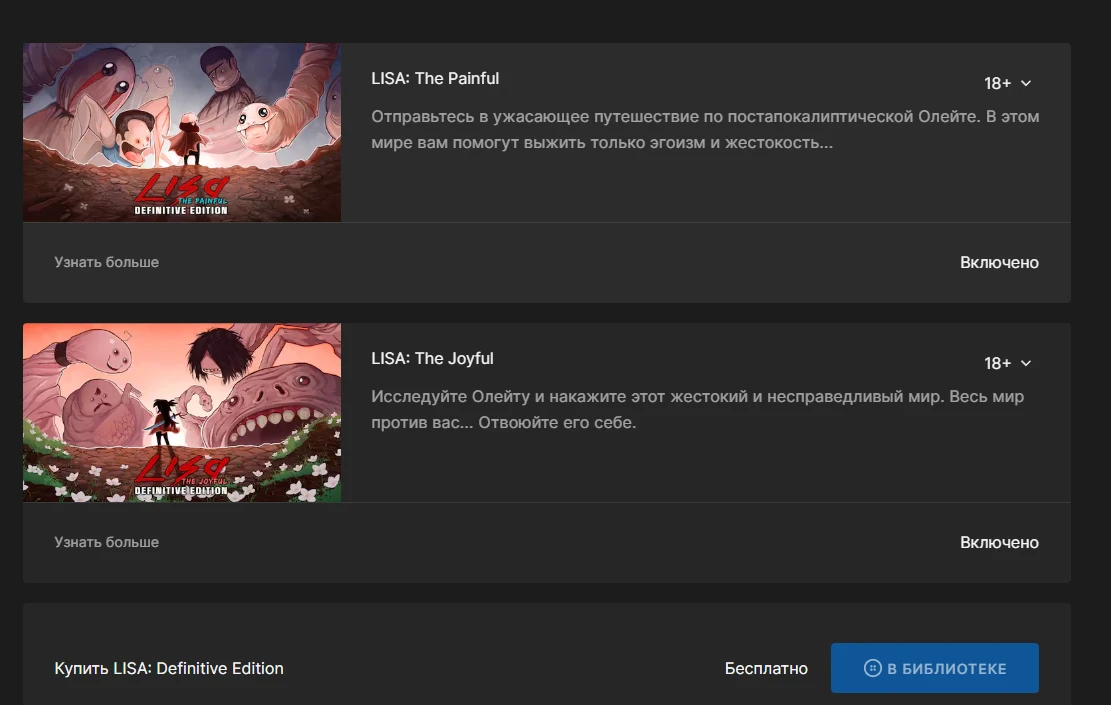
Task: Click The Joyful description about punishing the world
Action: click(698, 409)
